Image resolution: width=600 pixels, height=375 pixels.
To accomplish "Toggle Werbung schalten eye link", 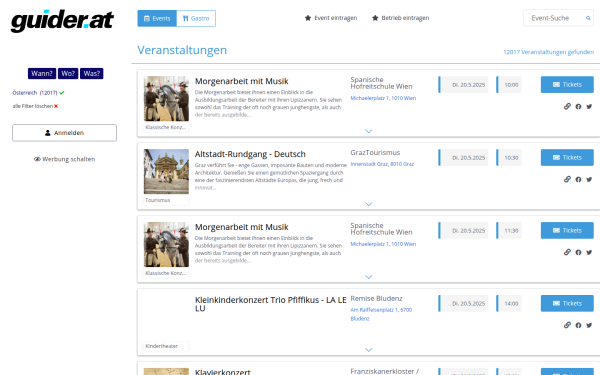I will (64, 159).
